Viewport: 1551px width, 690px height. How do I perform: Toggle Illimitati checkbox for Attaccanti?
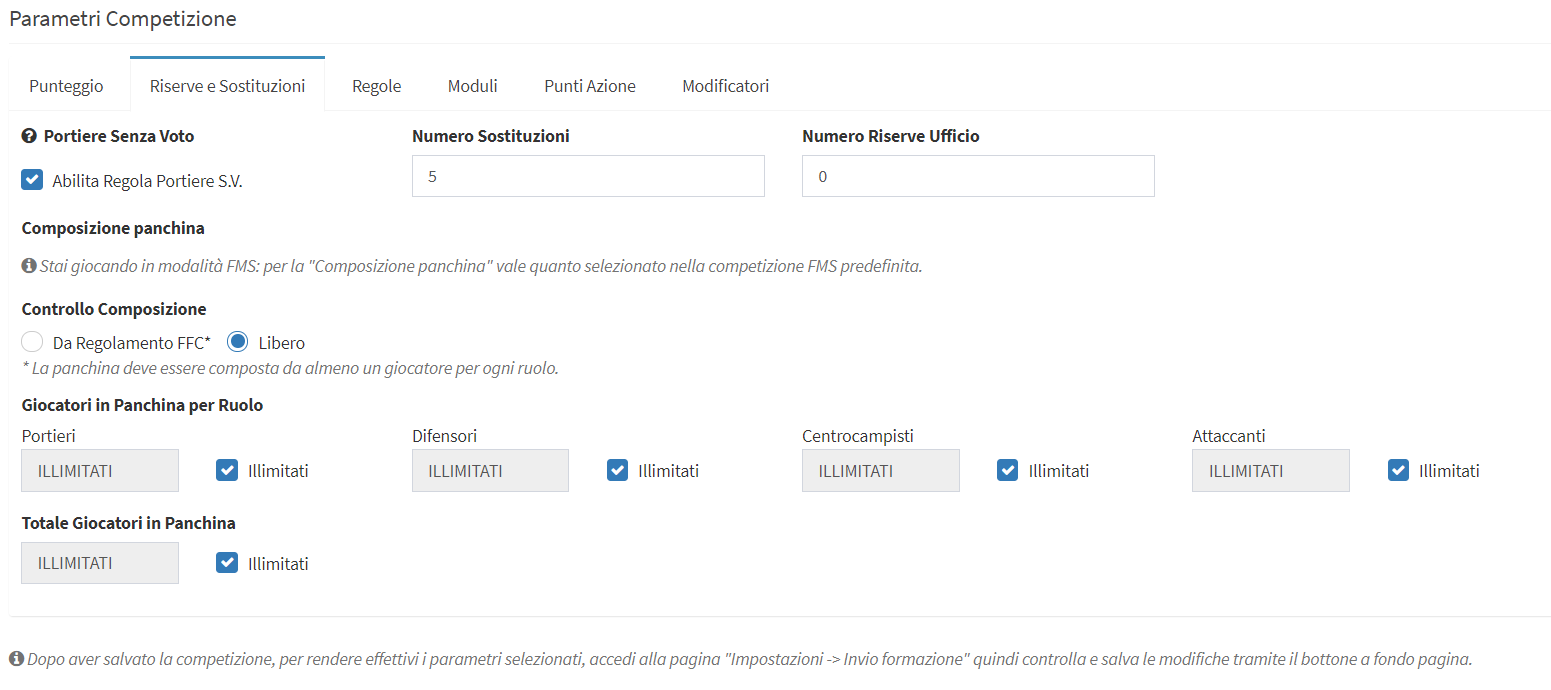point(1398,470)
